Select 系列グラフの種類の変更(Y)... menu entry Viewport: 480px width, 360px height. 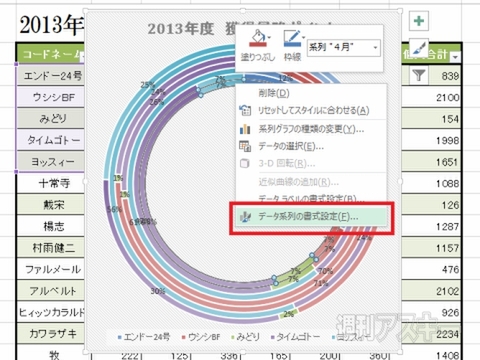click(x=311, y=129)
